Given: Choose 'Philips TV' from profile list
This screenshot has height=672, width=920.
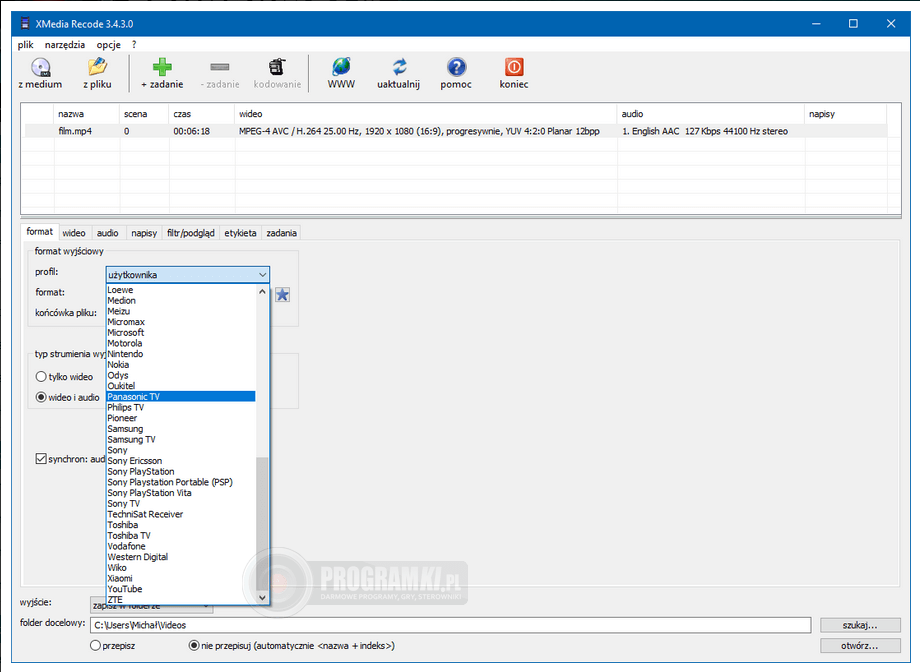Looking at the screenshot, I should pos(181,407).
